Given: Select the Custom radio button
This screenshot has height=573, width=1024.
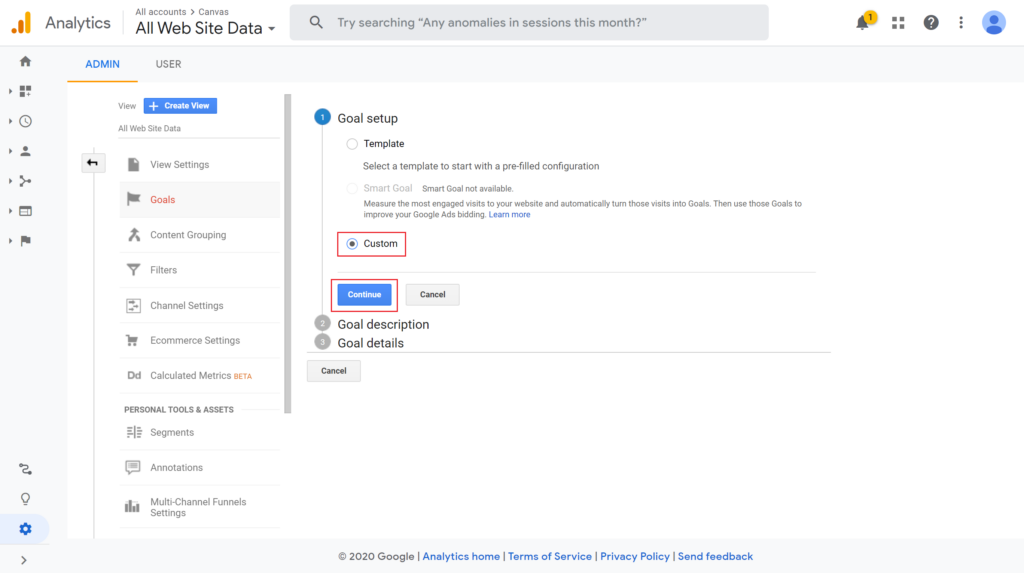Looking at the screenshot, I should [352, 244].
